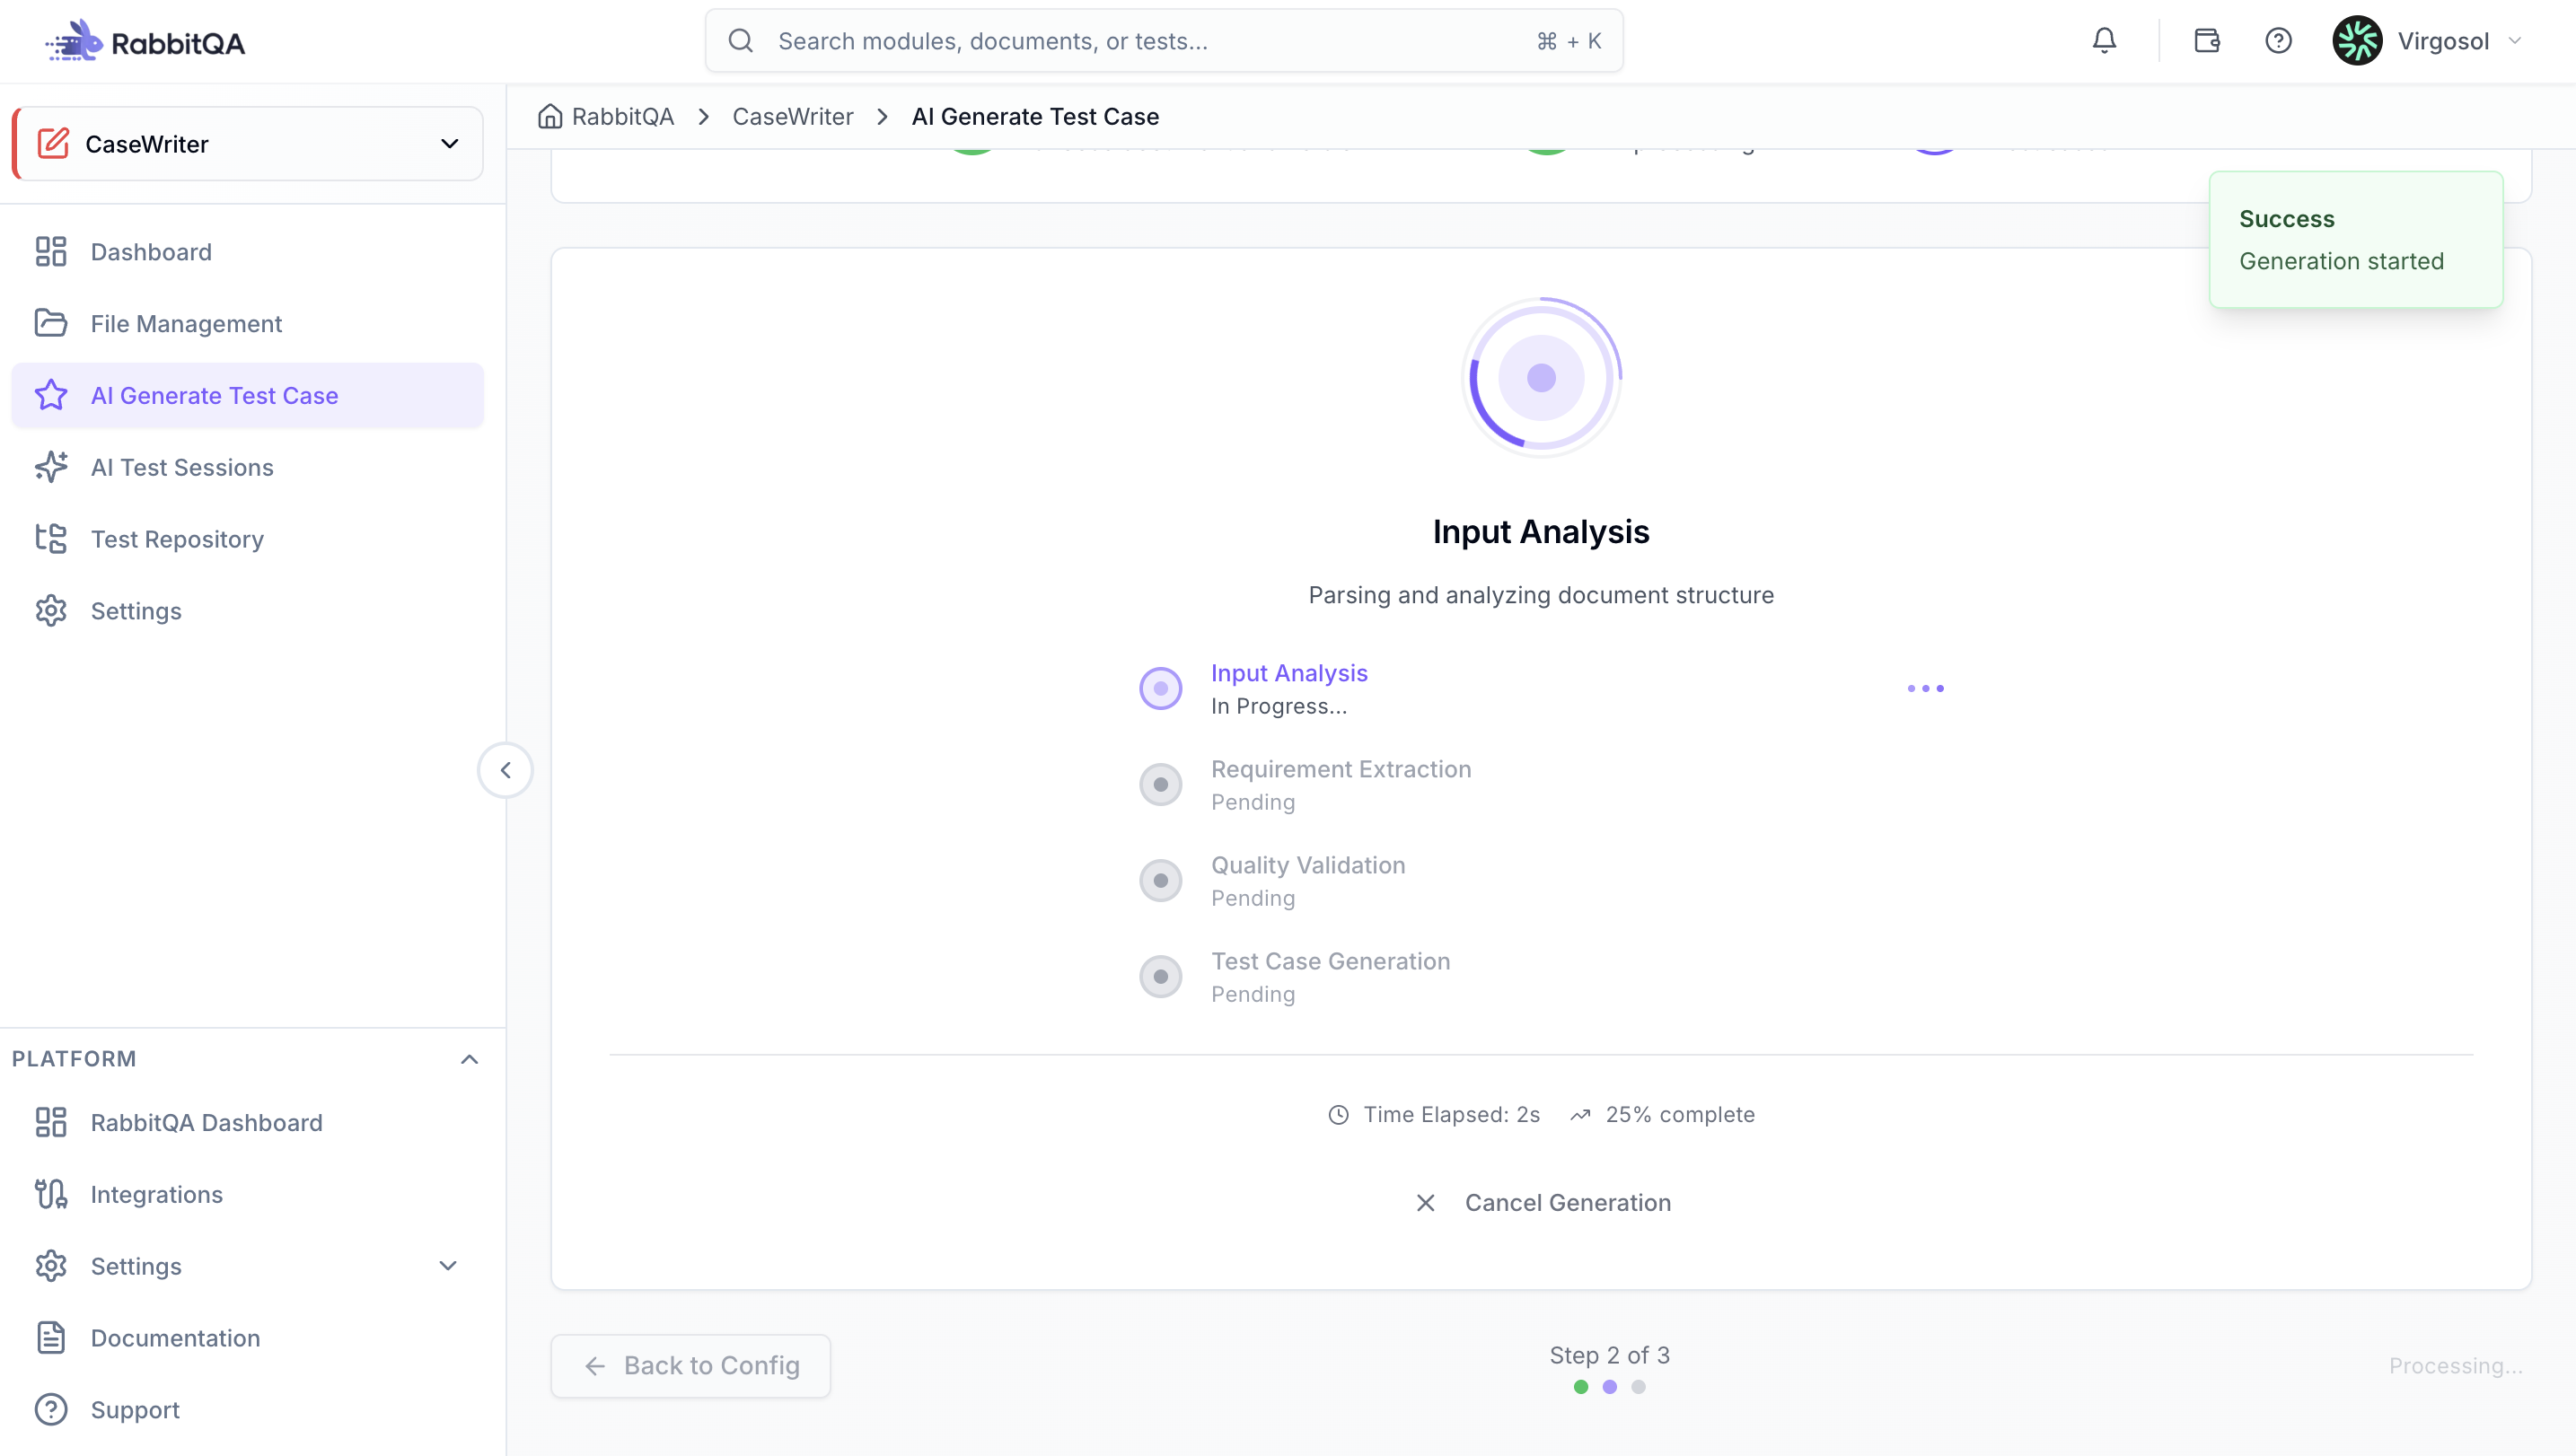Viewport: 2576px width, 1456px height.
Task: Focus the search modules input field
Action: (1164, 41)
